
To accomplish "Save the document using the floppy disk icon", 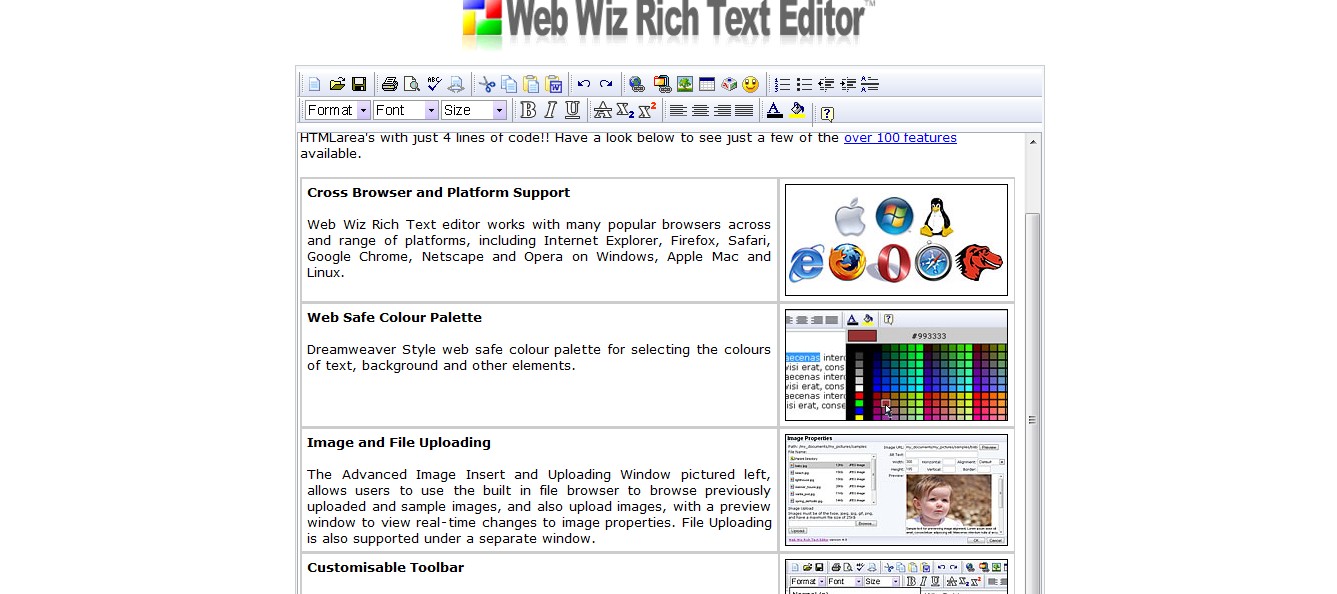I will [x=359, y=84].
